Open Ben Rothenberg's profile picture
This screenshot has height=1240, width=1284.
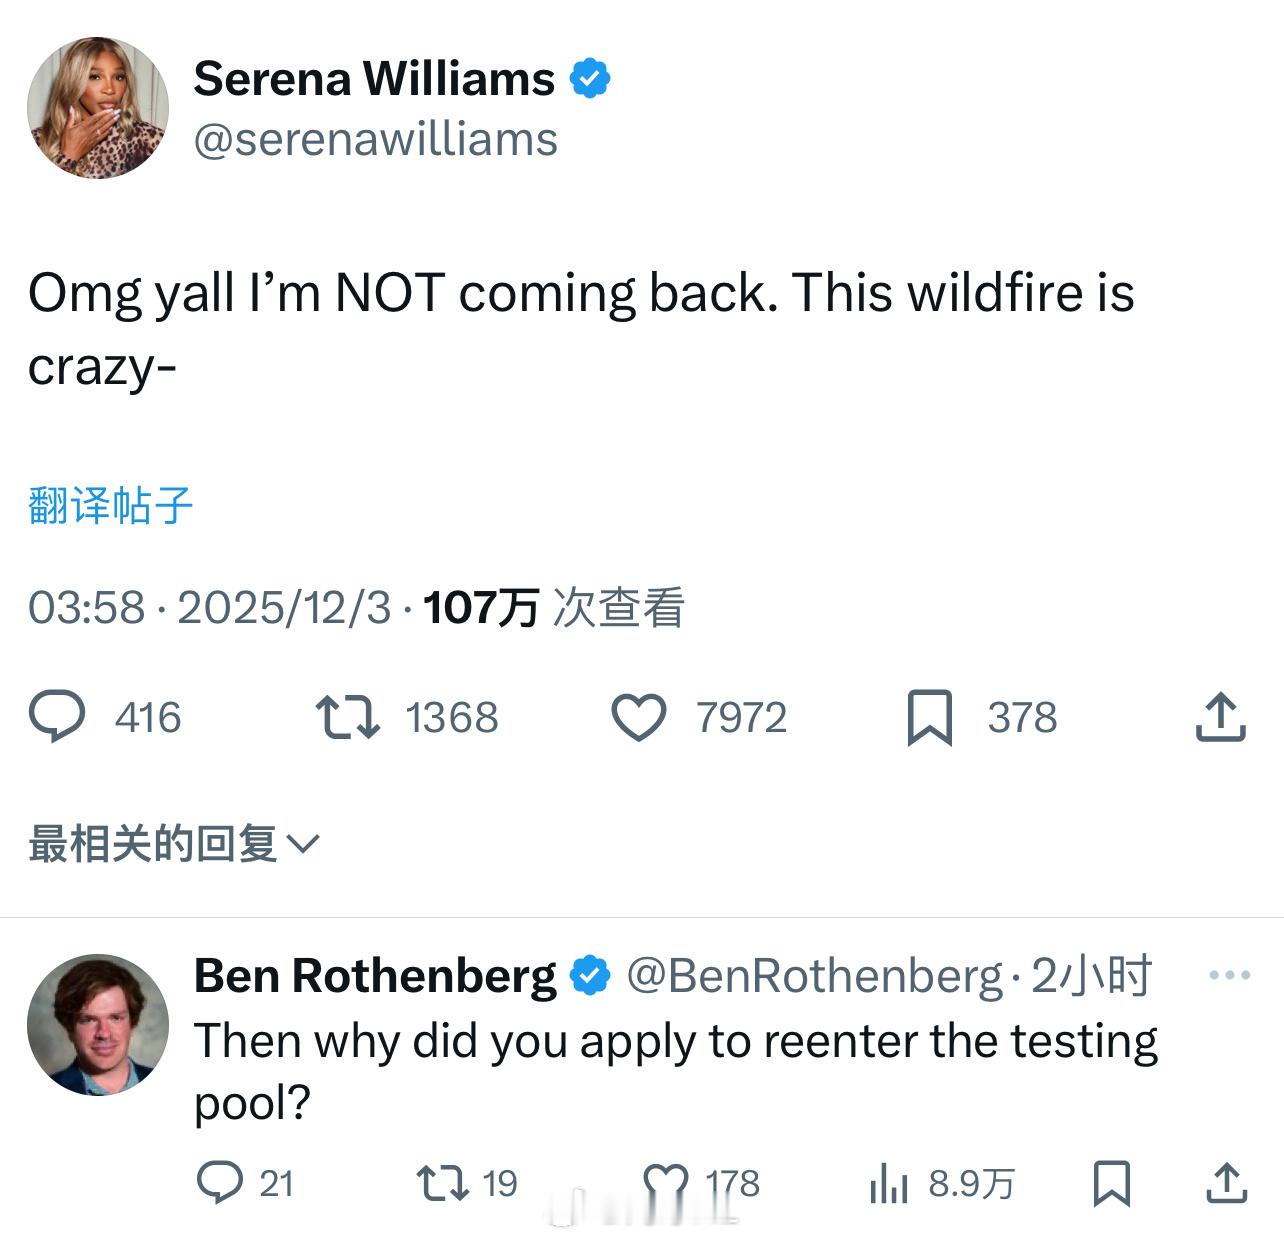(97, 1024)
